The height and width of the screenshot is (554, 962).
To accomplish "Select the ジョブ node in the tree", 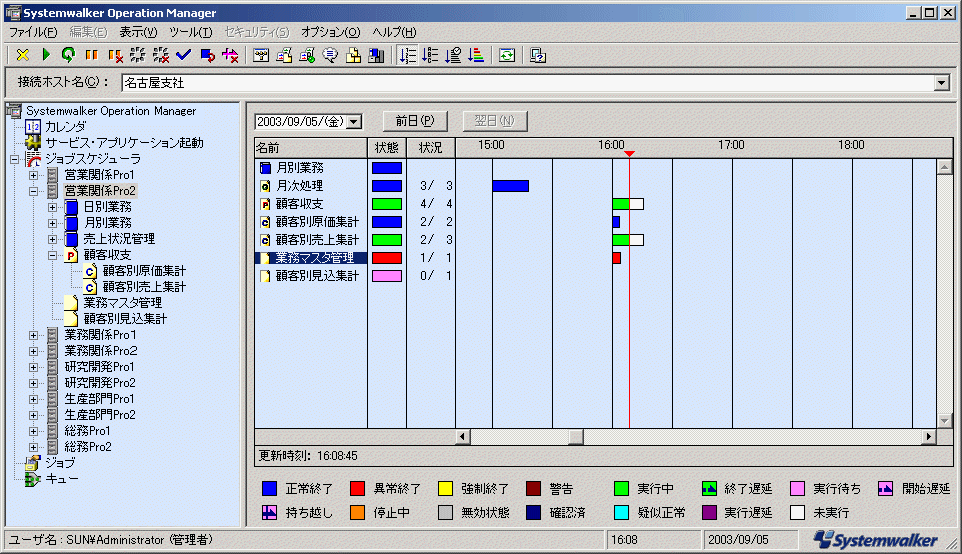I will (60, 463).
